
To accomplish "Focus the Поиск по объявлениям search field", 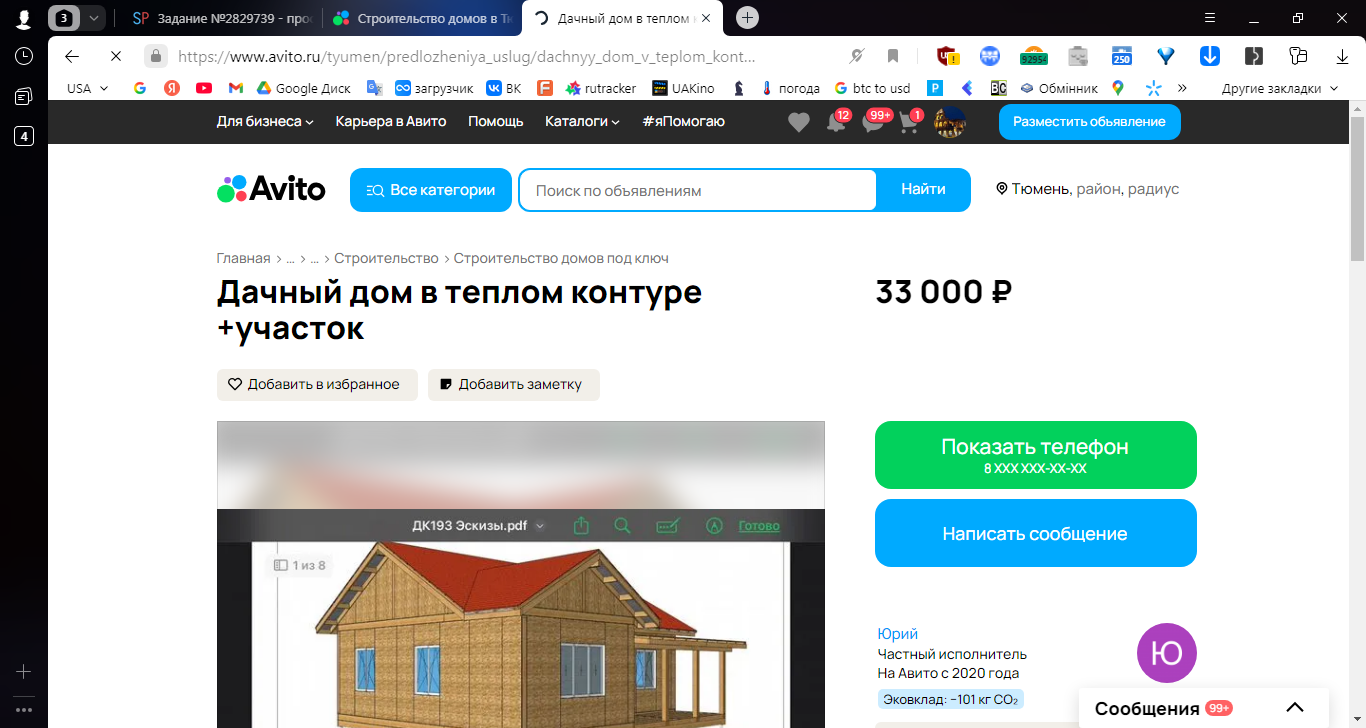I will click(x=697, y=190).
